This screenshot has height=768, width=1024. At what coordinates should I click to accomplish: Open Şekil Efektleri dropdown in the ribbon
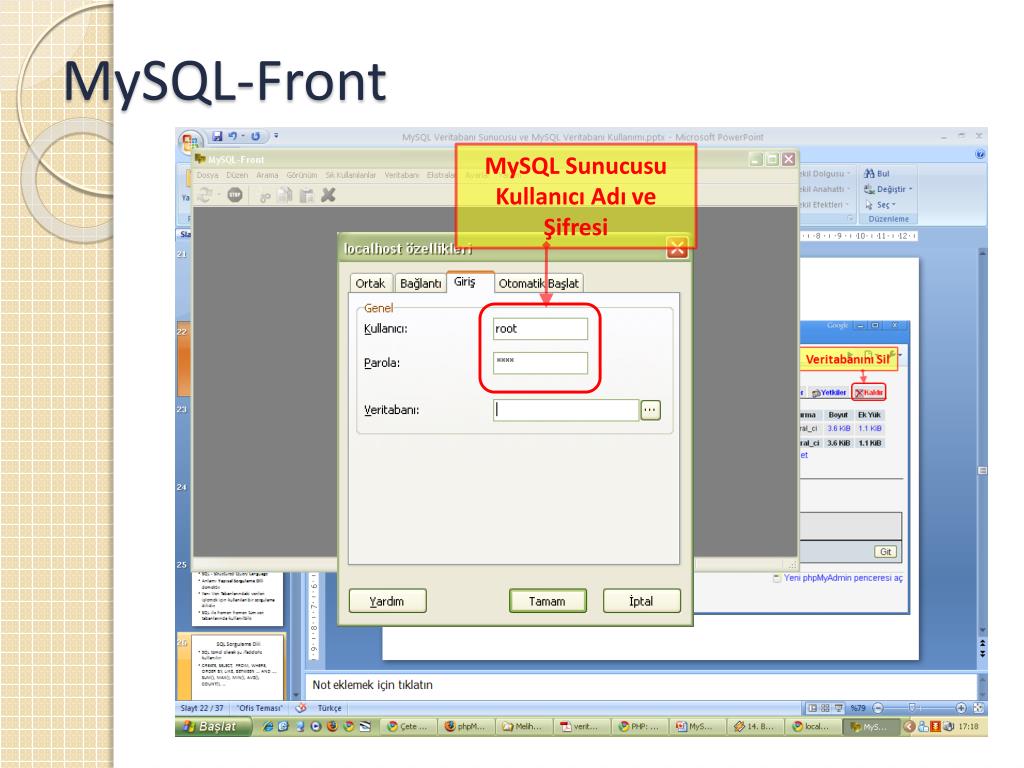(x=825, y=204)
